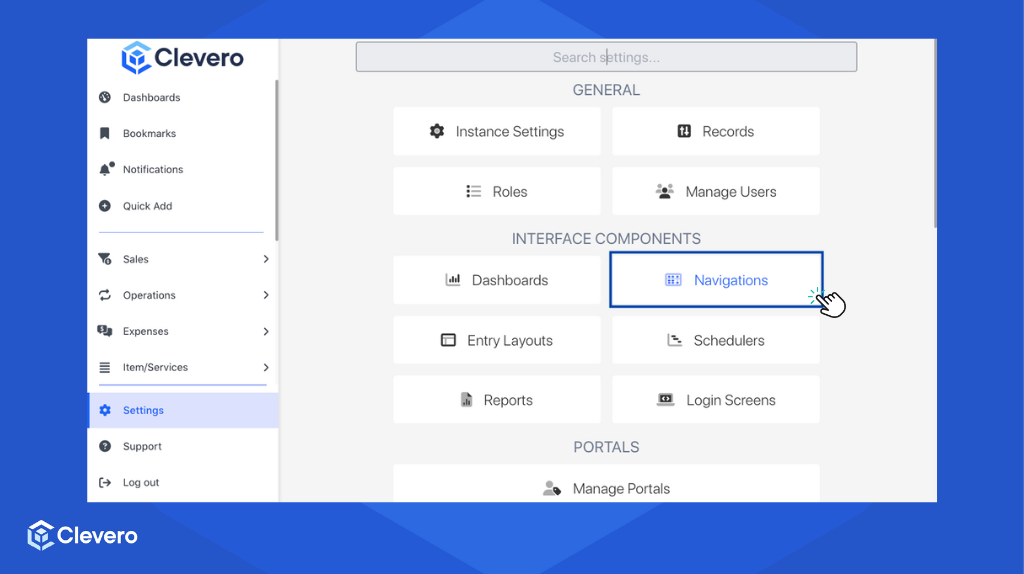Screen dimensions: 1024x574
Task: Click the Support question mark icon
Action: 104,446
